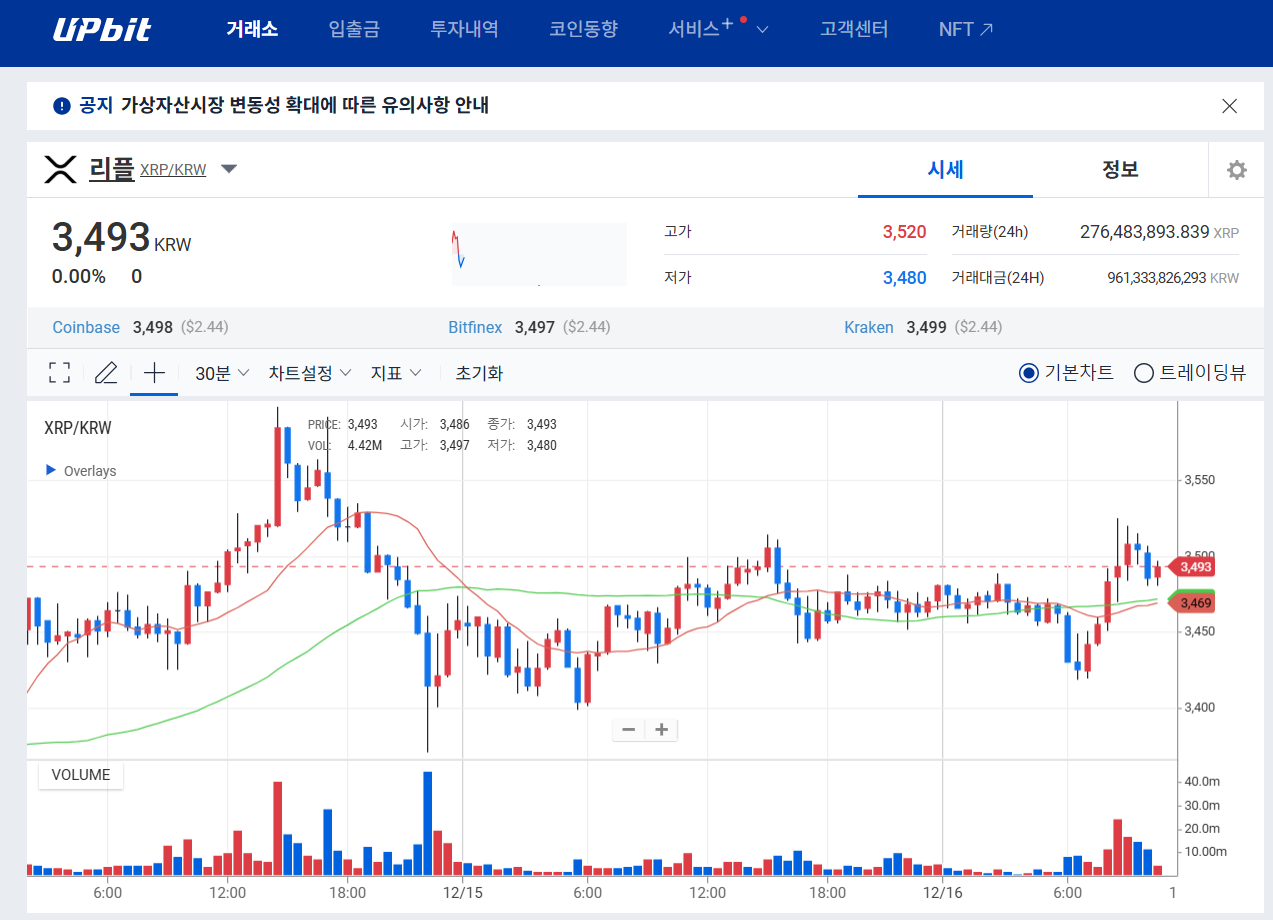Click the 3,550 price axis label
The height and width of the screenshot is (920, 1273).
1199,480
